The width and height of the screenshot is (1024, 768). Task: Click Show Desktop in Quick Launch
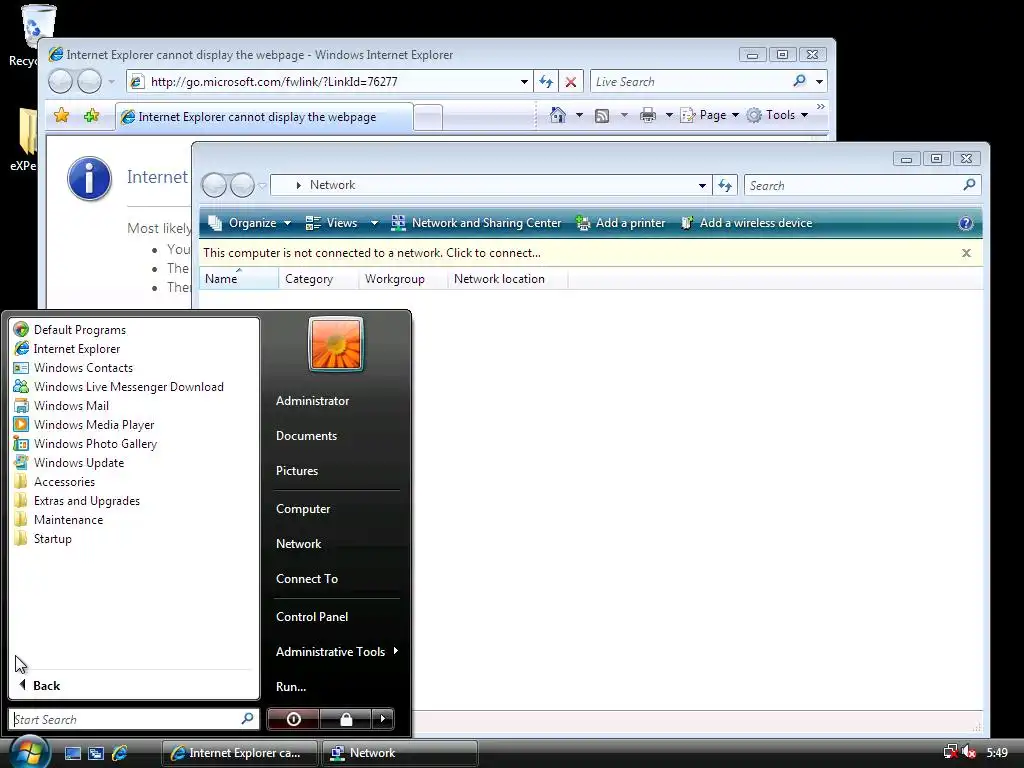72,753
